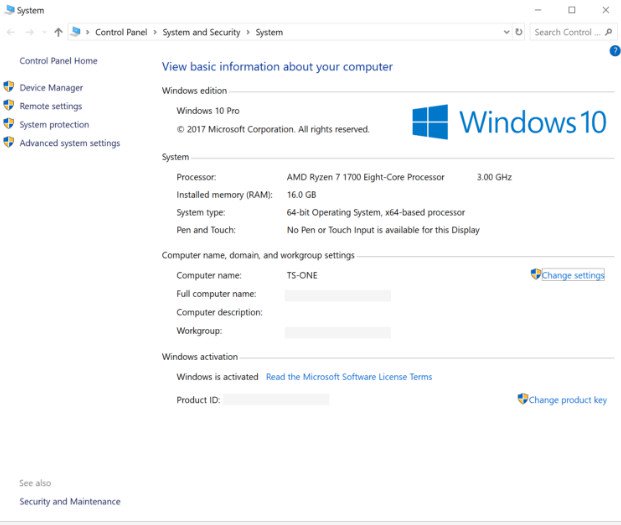Expand chevron after System and Security

(248, 32)
